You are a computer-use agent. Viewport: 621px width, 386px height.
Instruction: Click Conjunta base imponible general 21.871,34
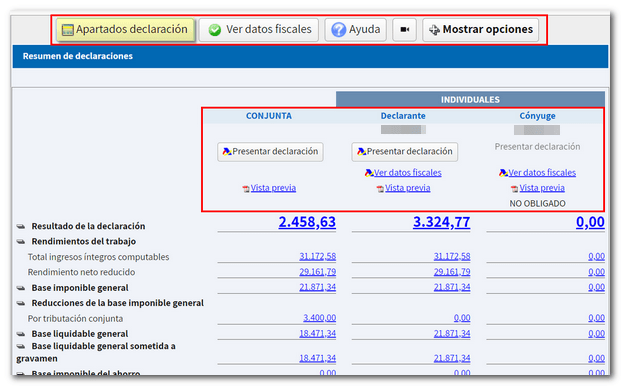(x=318, y=287)
